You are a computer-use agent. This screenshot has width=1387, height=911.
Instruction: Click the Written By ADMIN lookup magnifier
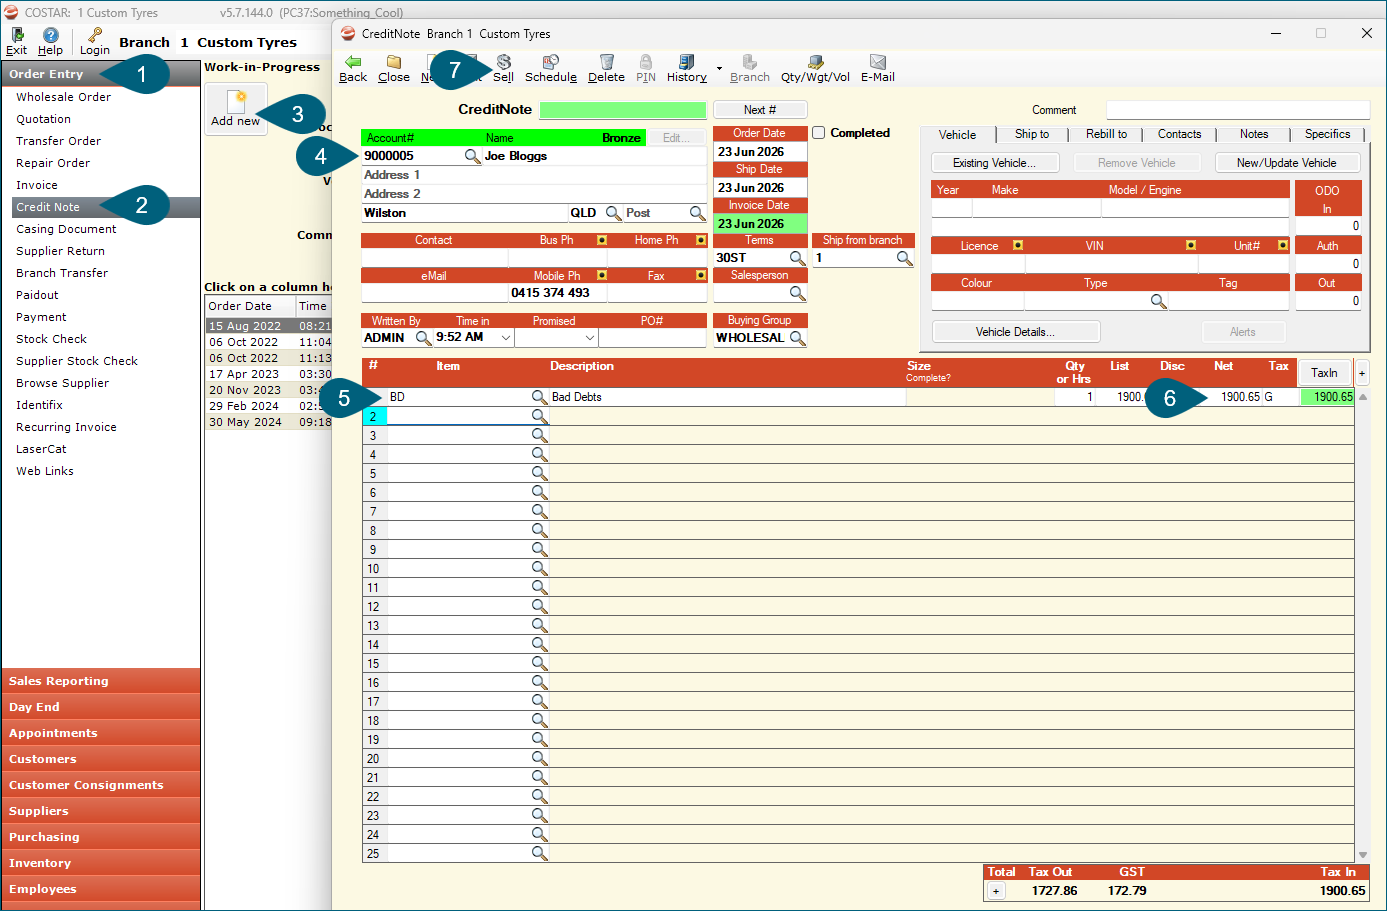pyautogui.click(x=423, y=338)
